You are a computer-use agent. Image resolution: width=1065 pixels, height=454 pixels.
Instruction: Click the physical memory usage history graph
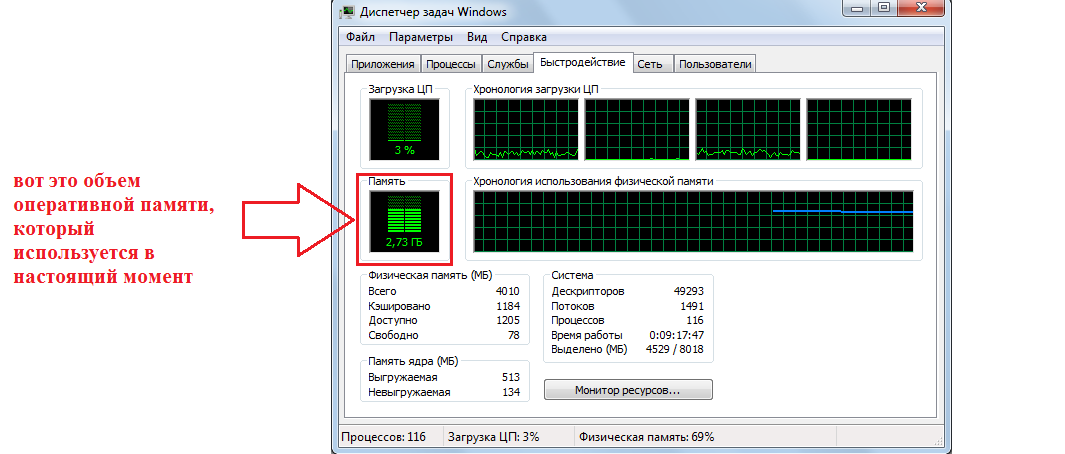[693, 221]
